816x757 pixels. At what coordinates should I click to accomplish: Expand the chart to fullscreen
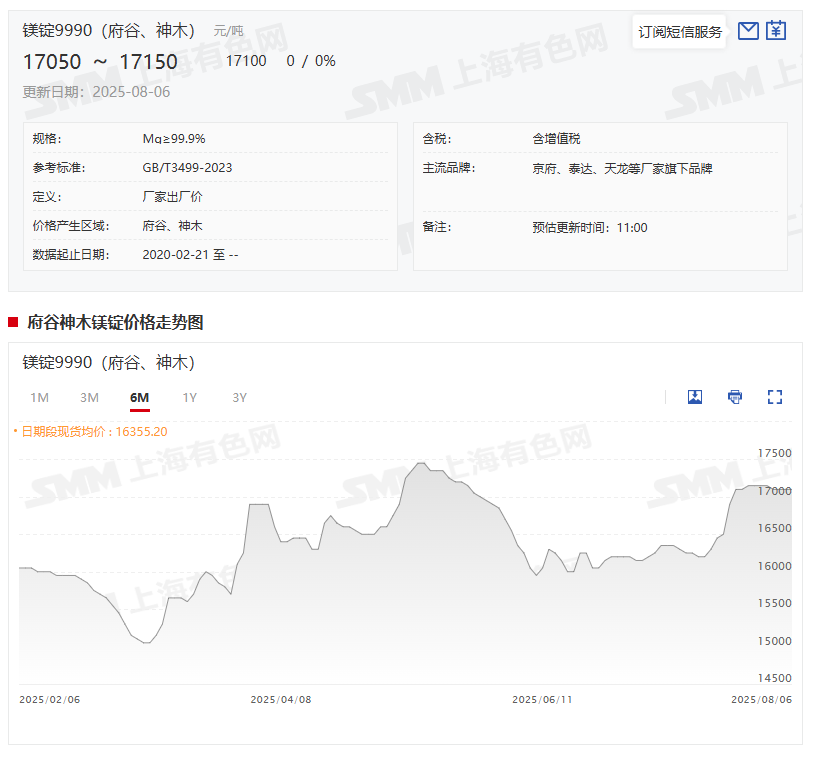(x=775, y=397)
